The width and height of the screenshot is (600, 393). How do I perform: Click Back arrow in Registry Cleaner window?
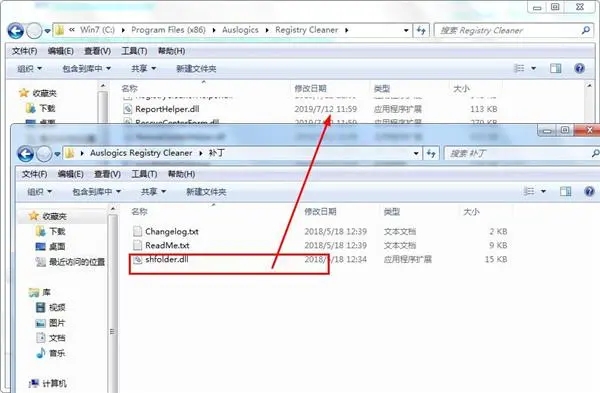(16, 31)
